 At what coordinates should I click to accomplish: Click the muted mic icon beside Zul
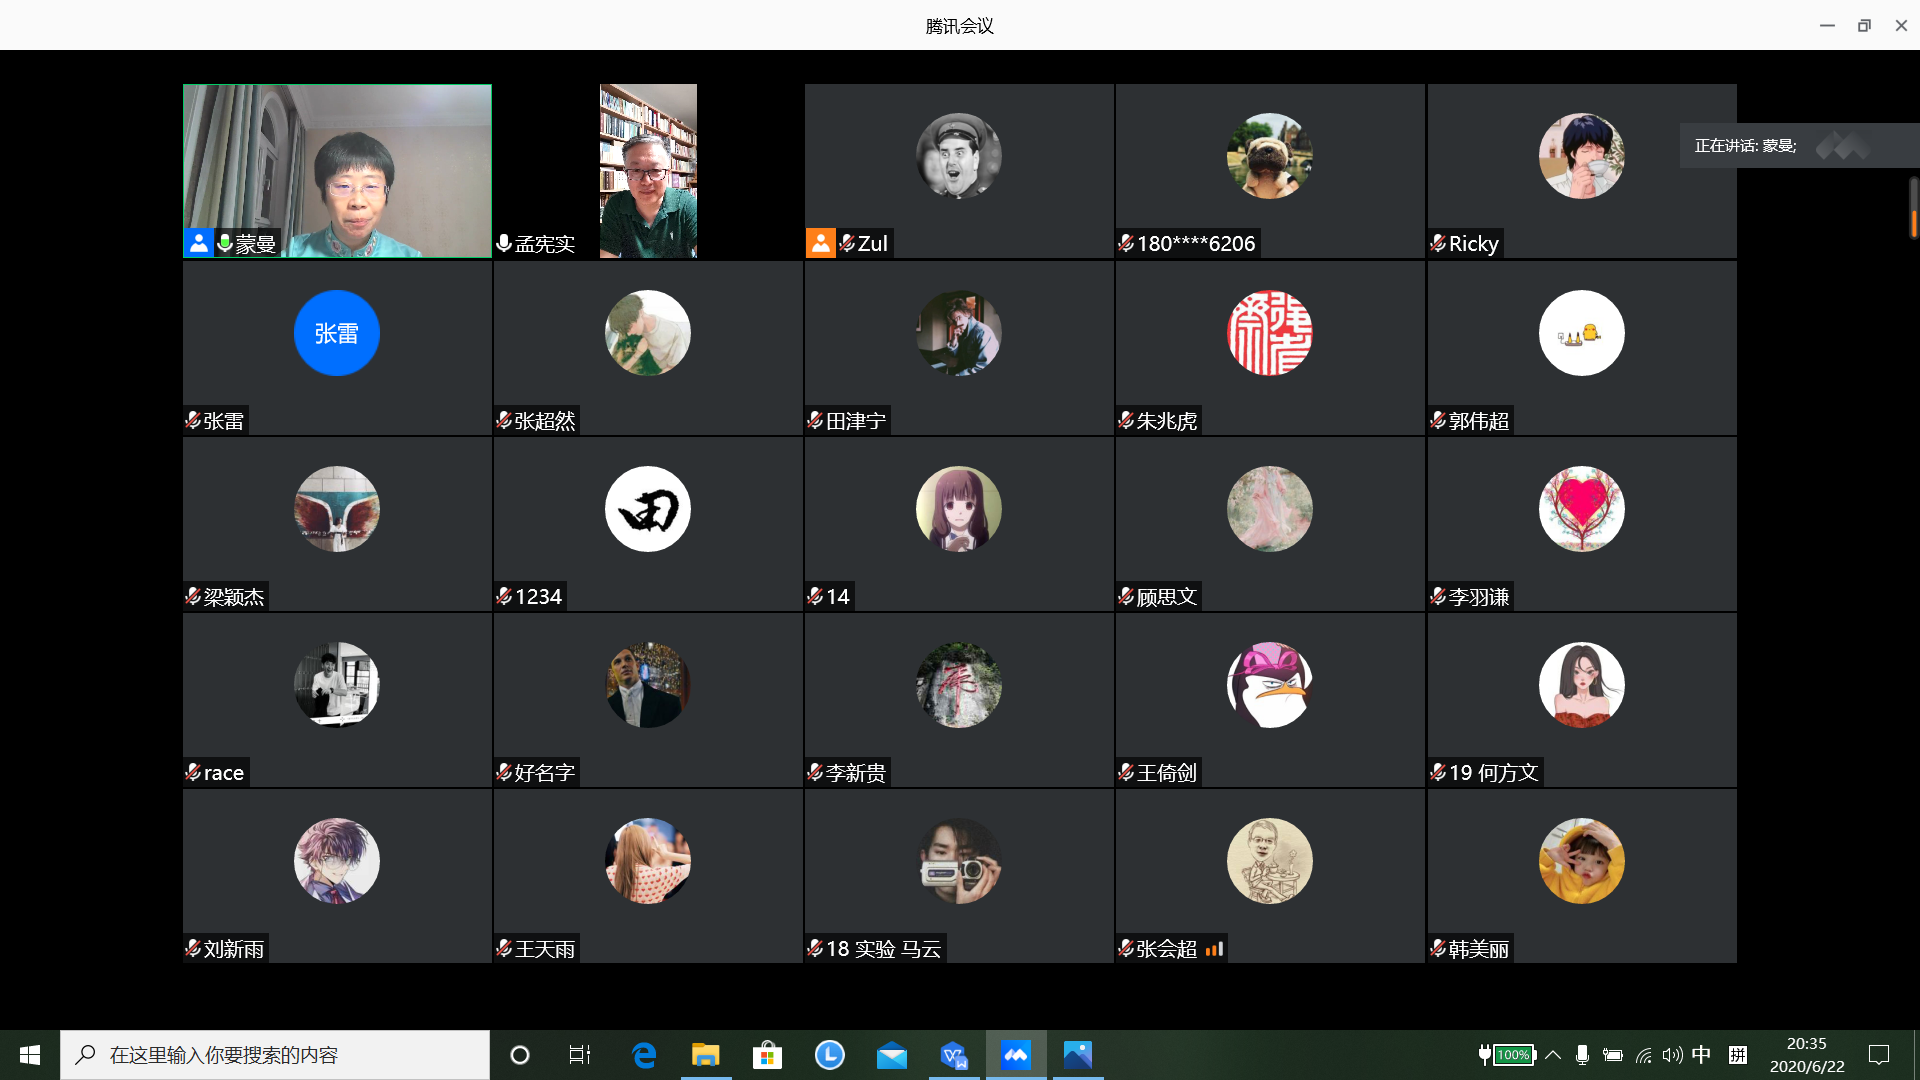[847, 243]
